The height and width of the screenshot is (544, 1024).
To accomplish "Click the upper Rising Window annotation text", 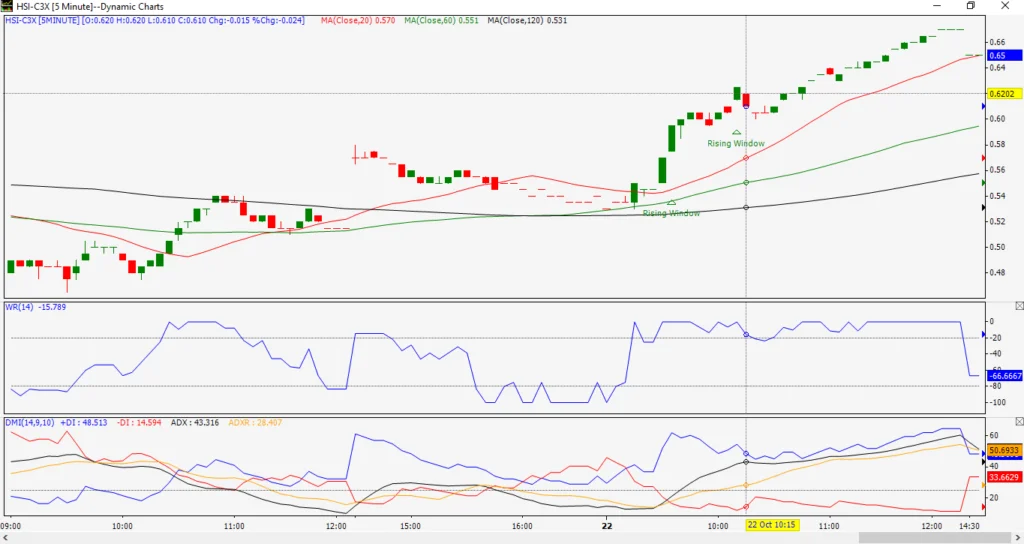I will point(736,143).
